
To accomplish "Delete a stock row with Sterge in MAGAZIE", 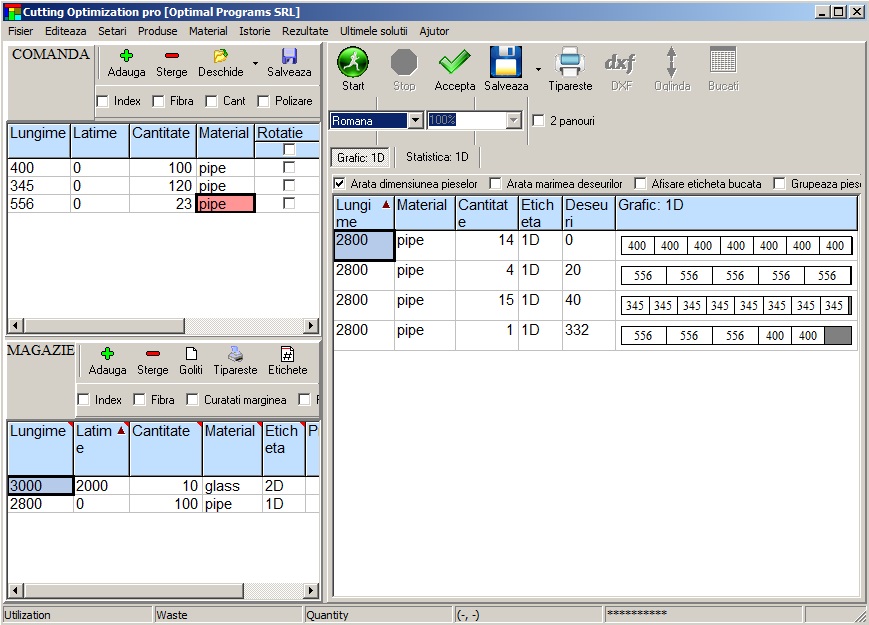I will click(152, 354).
